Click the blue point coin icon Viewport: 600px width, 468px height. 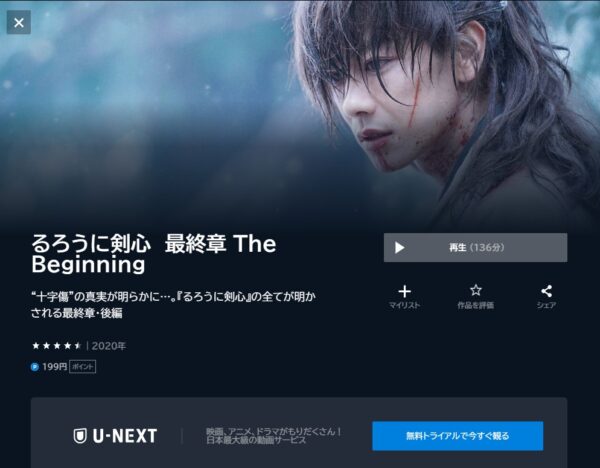(35, 367)
